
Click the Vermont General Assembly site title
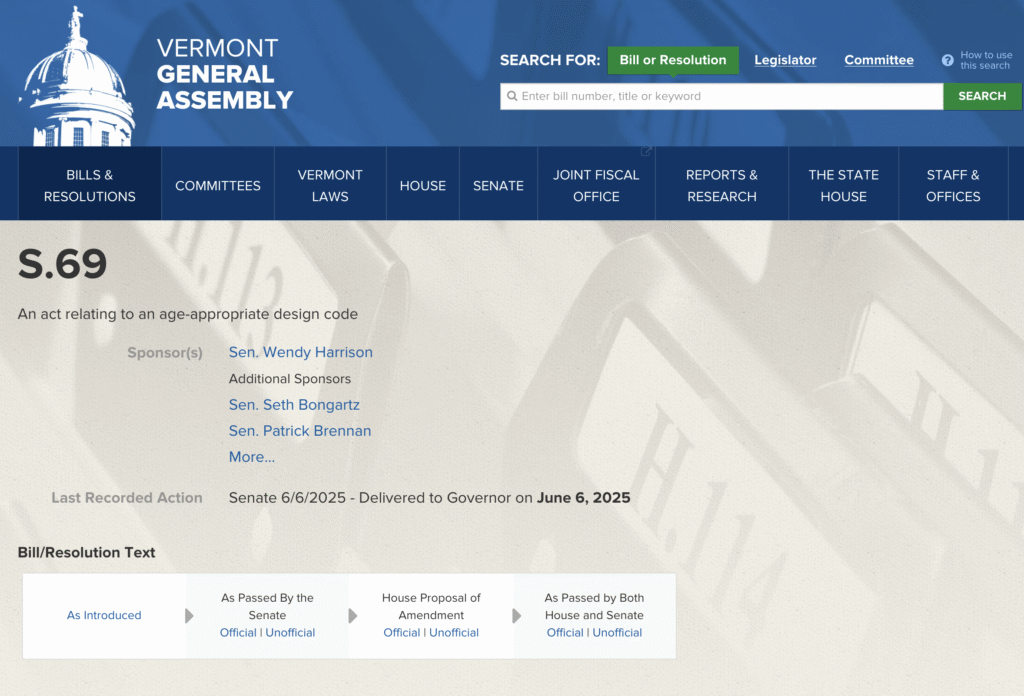225,74
